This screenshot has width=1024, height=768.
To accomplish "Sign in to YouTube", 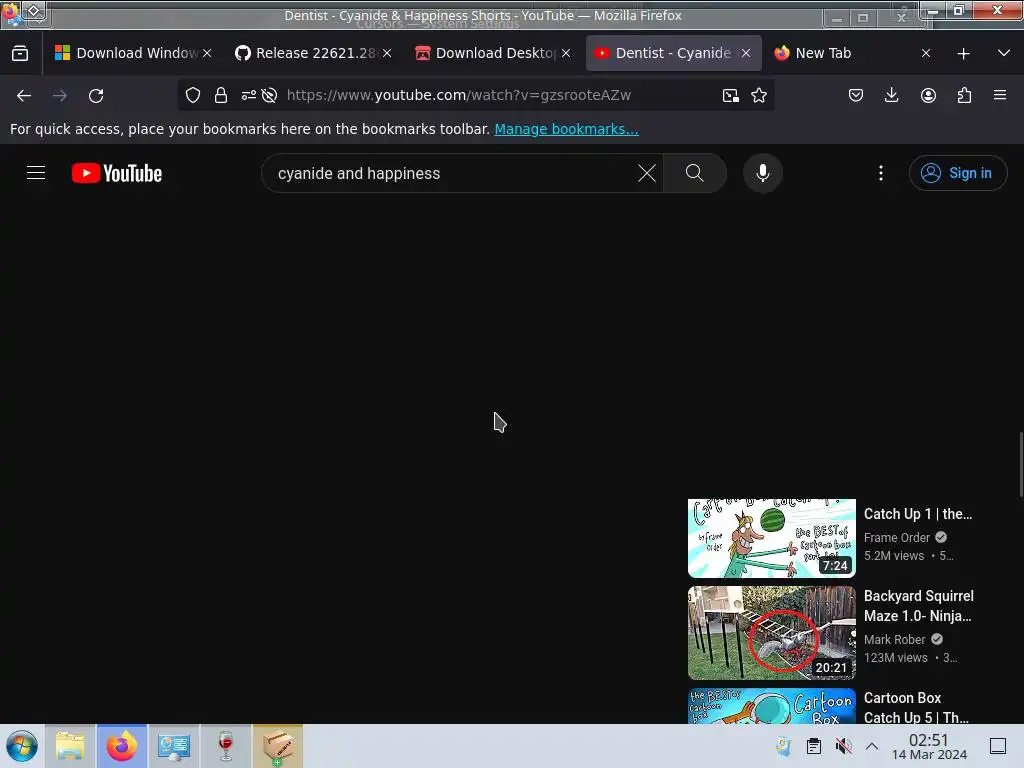I will (x=957, y=173).
